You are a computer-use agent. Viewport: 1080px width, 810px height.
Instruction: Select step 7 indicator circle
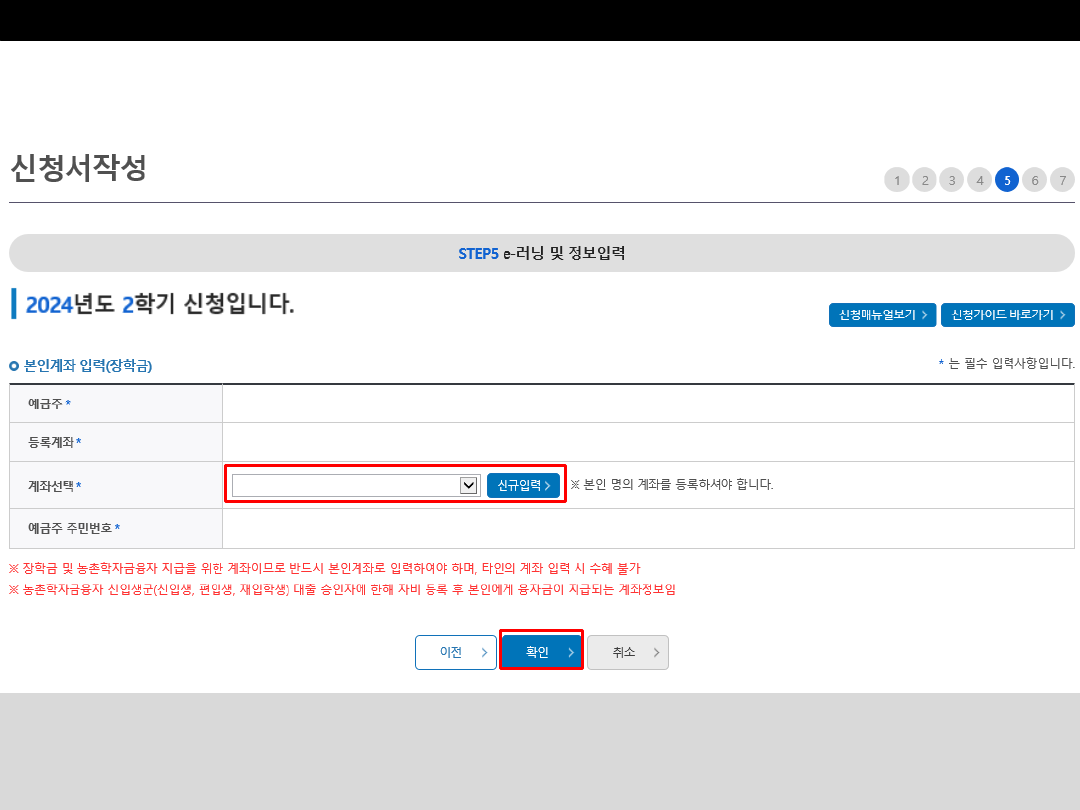click(1062, 180)
